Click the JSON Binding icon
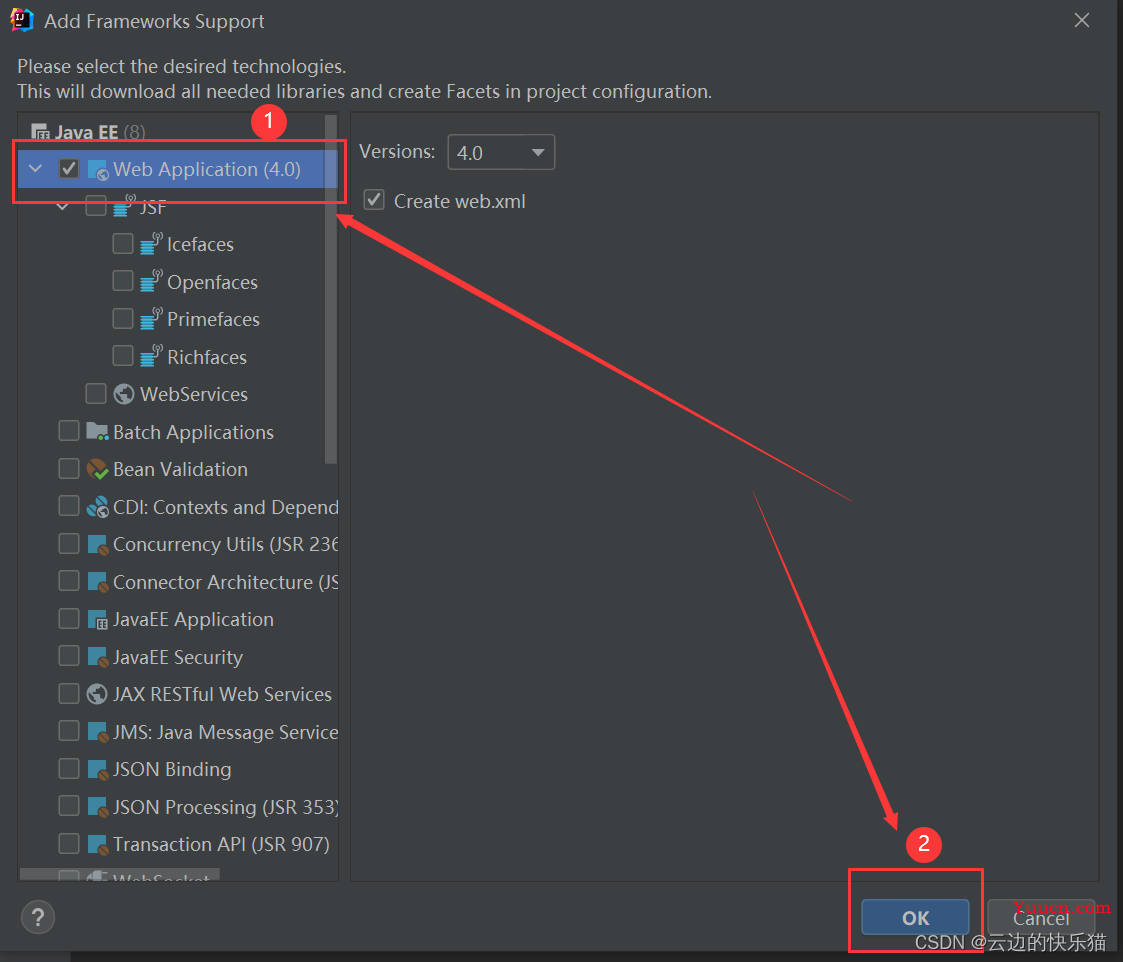This screenshot has width=1123, height=962. 97,769
